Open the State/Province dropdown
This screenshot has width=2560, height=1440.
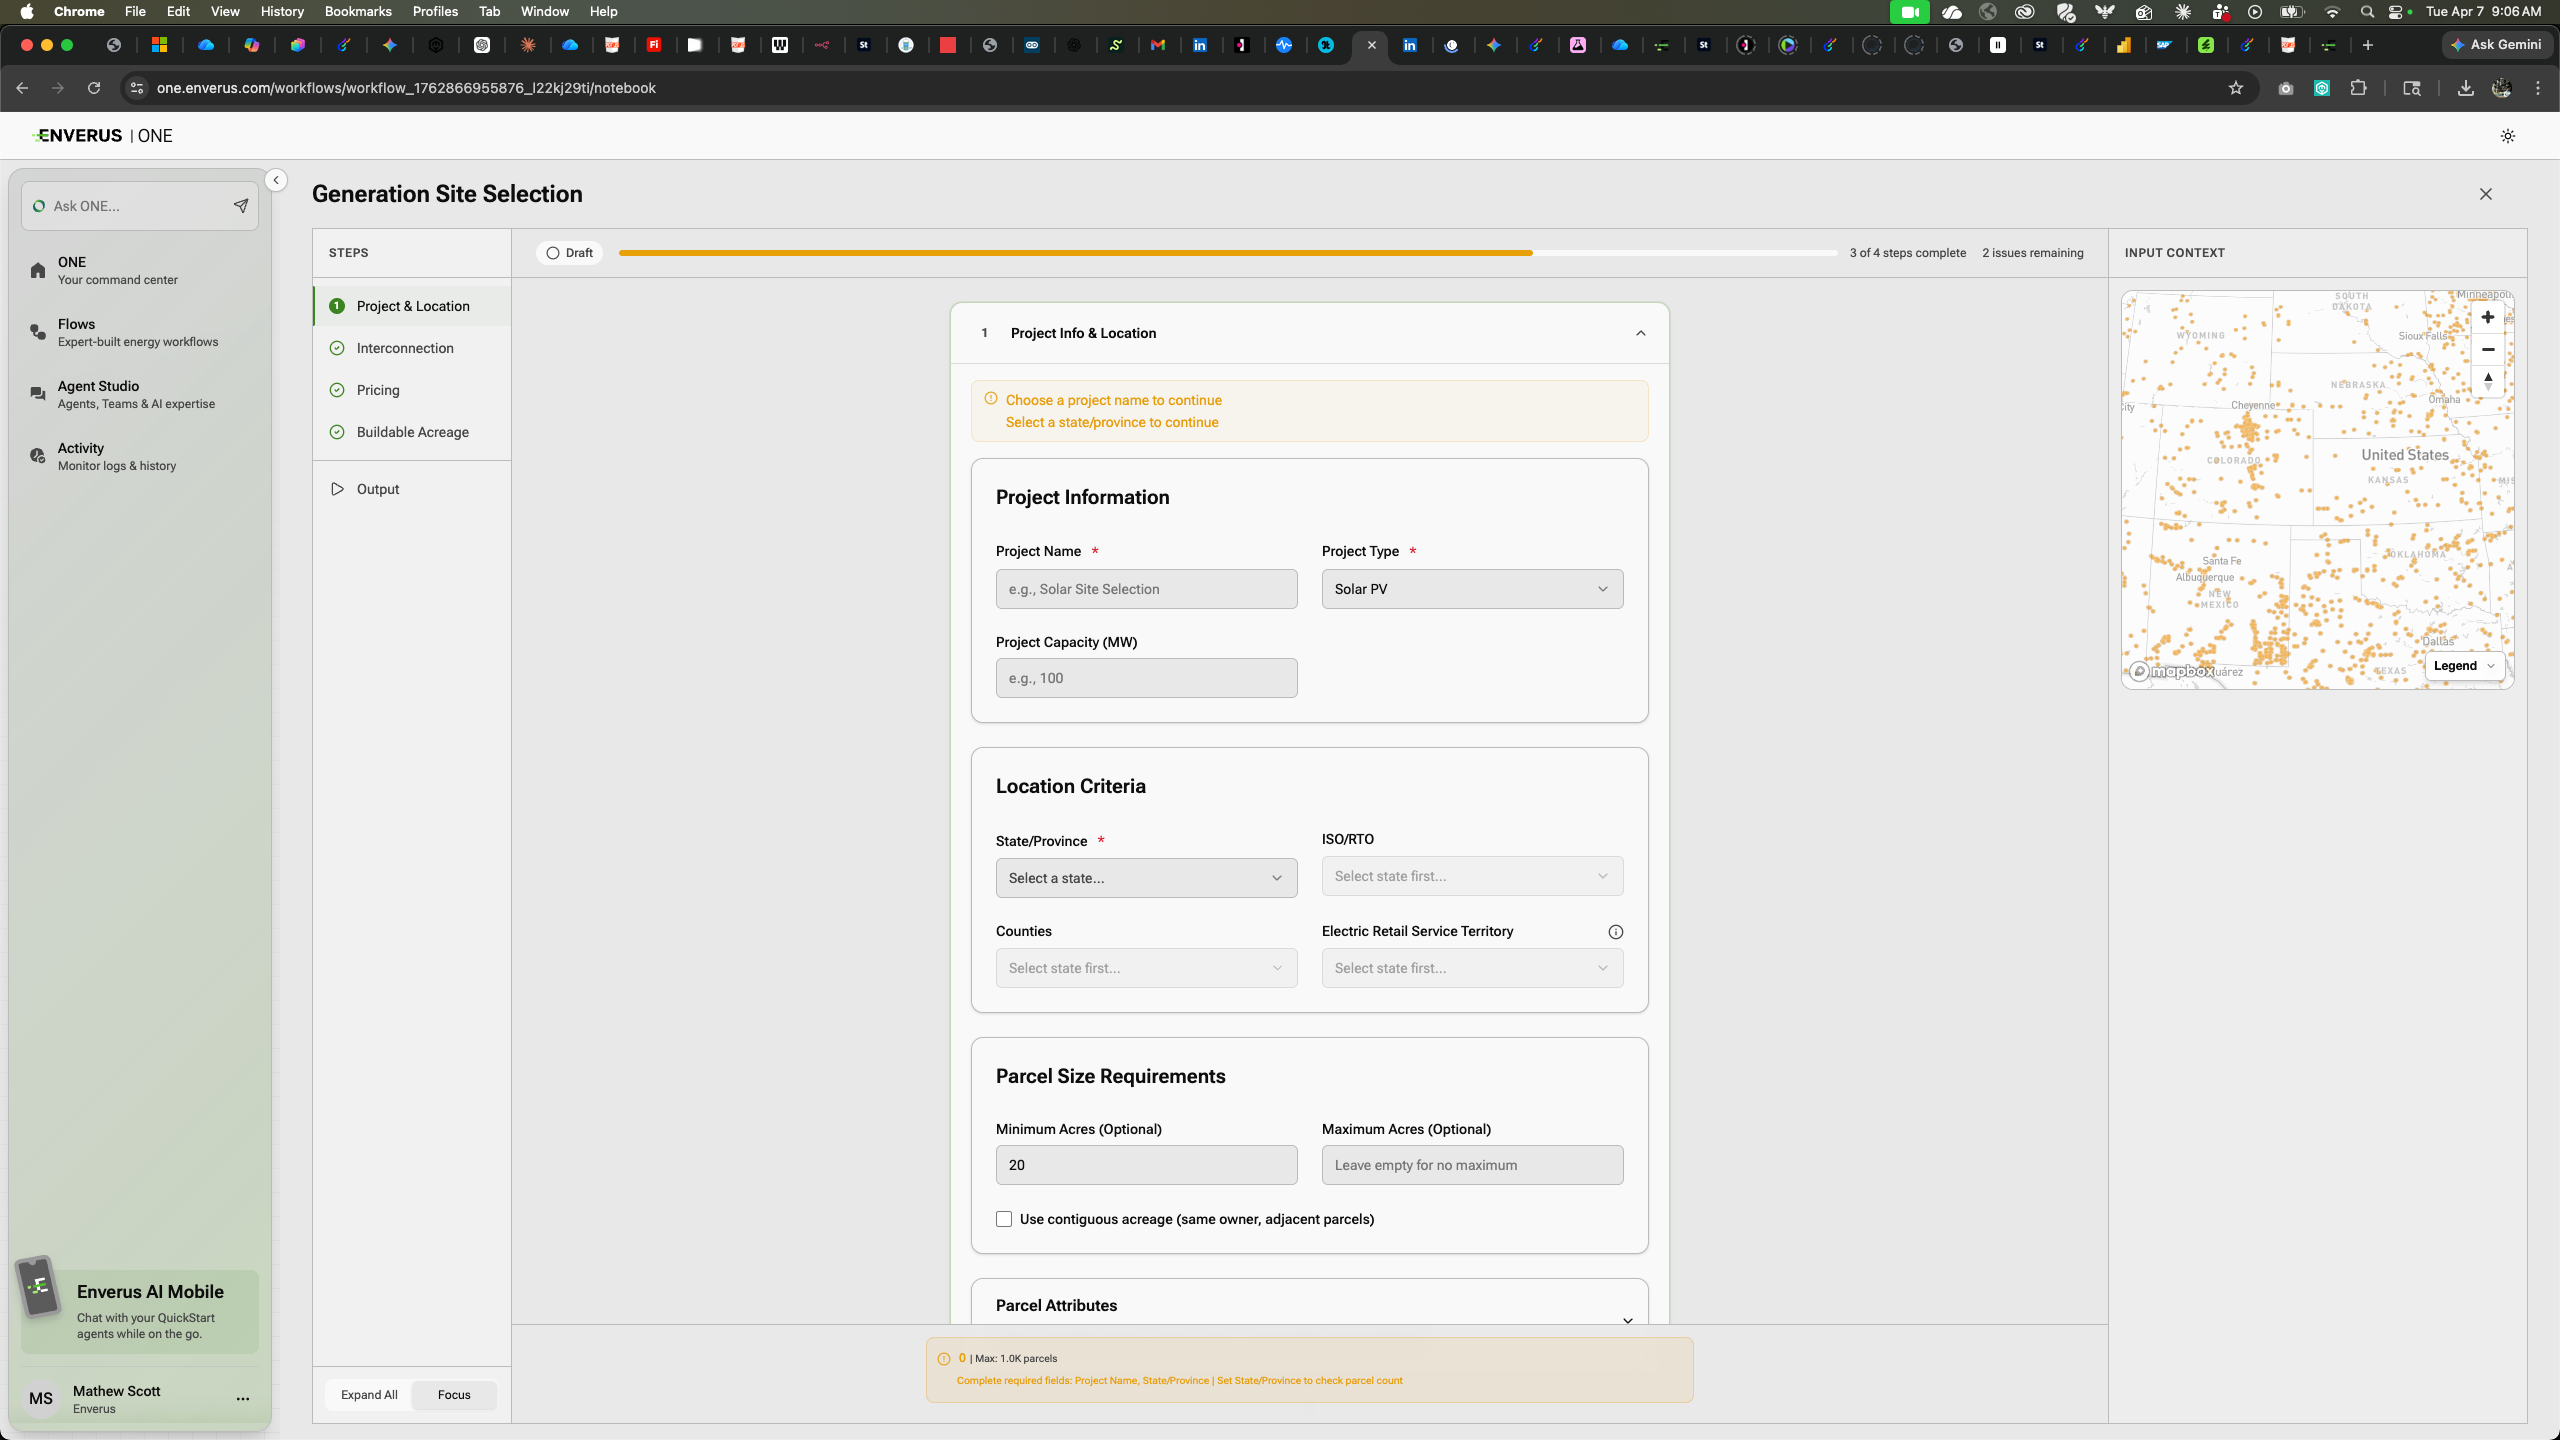click(1146, 878)
